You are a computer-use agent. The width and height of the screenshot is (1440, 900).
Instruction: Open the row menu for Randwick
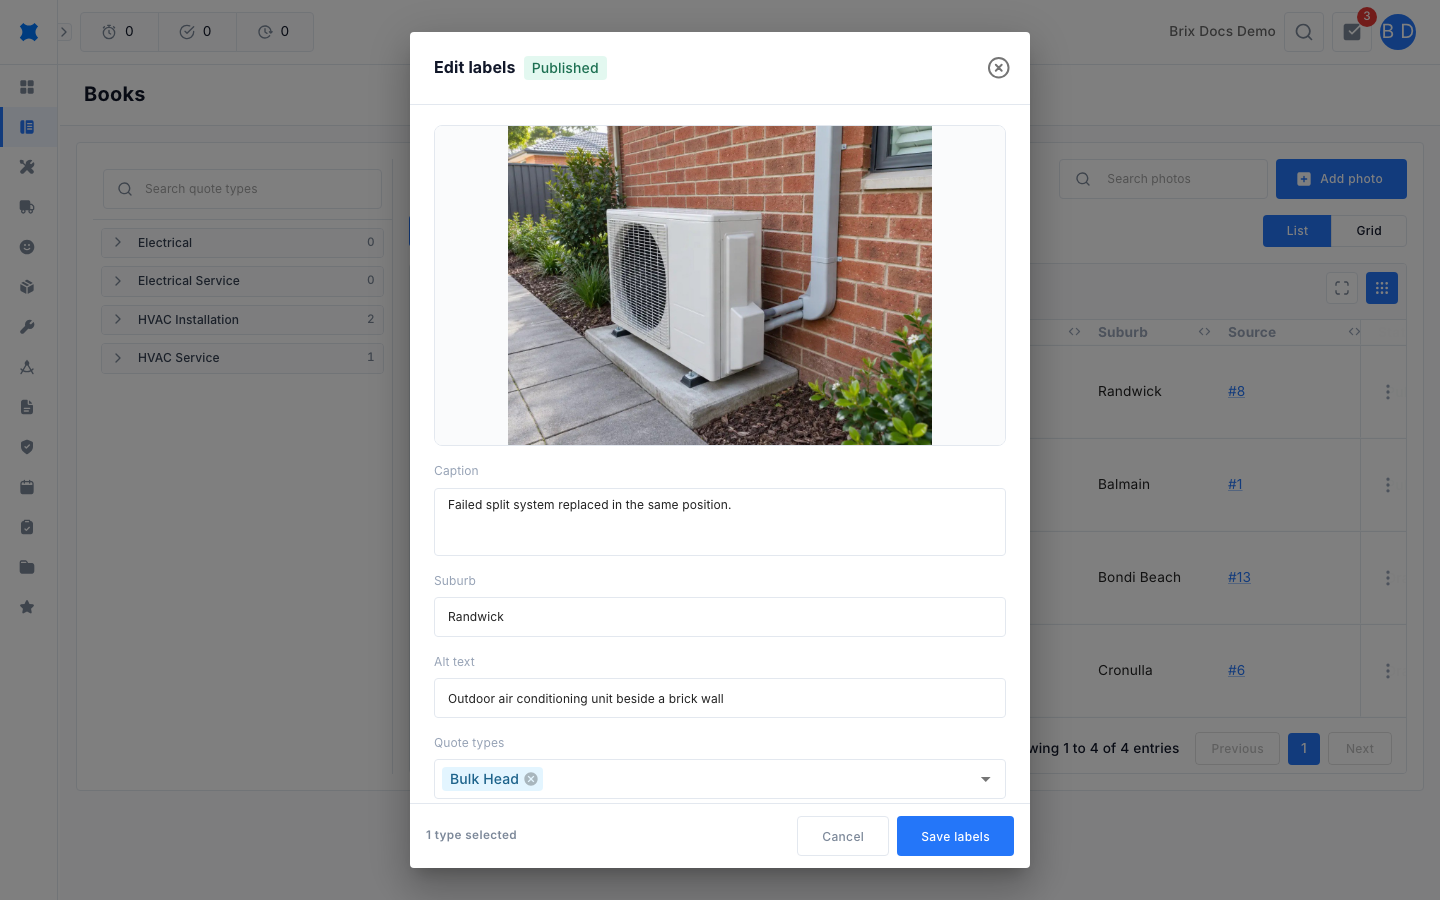click(1388, 392)
